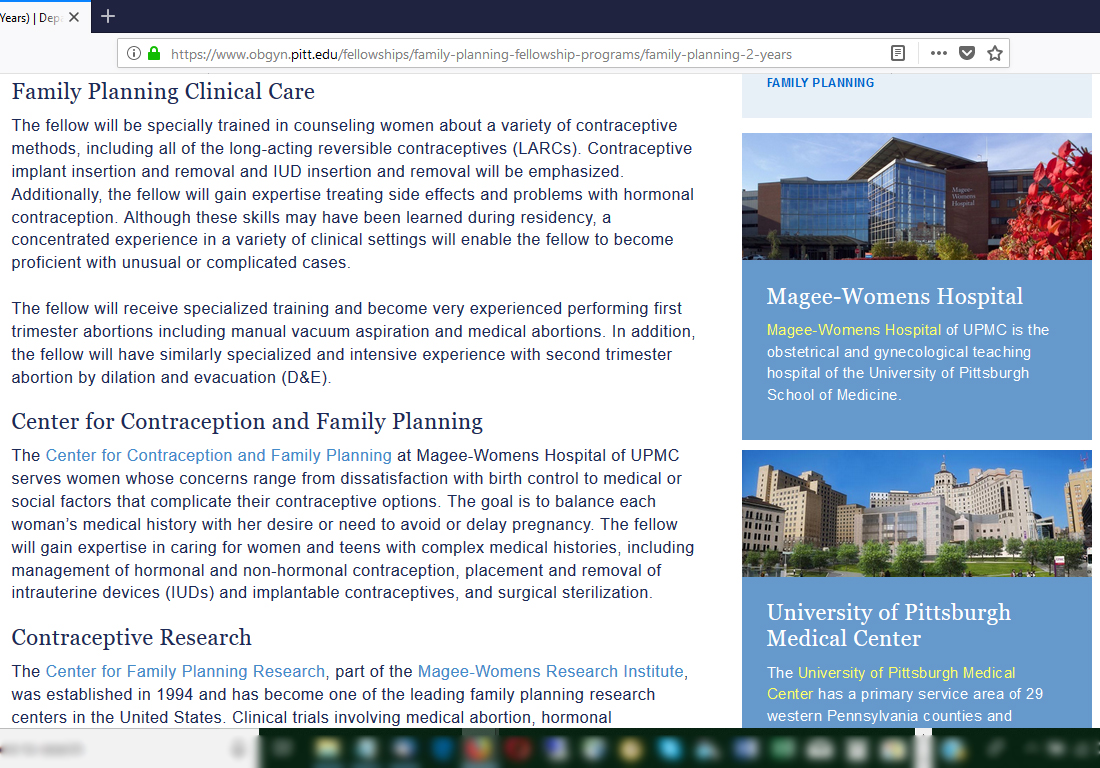Viewport: 1100px width, 768px height.
Task: Click the 'Center for Contraception and Family Planning' section heading
Action: 247,422
